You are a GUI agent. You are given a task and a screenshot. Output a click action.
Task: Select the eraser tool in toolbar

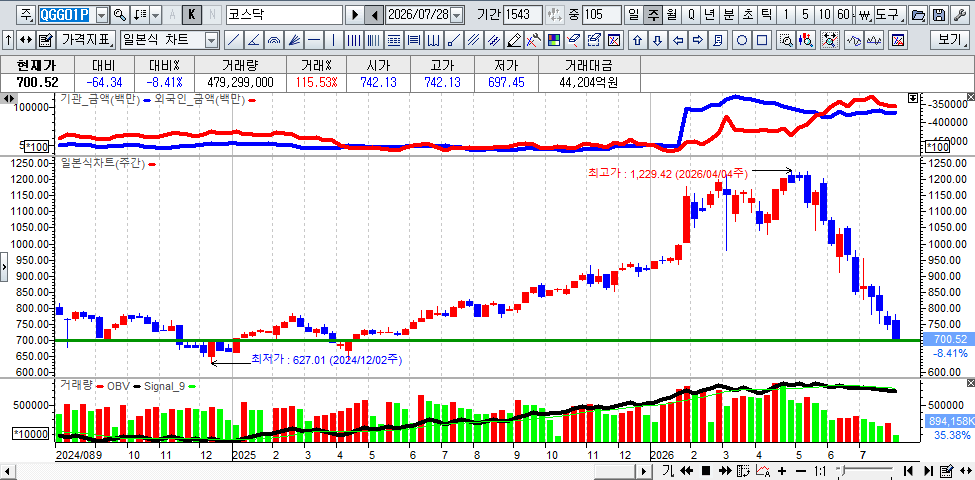pyautogui.click(x=573, y=40)
